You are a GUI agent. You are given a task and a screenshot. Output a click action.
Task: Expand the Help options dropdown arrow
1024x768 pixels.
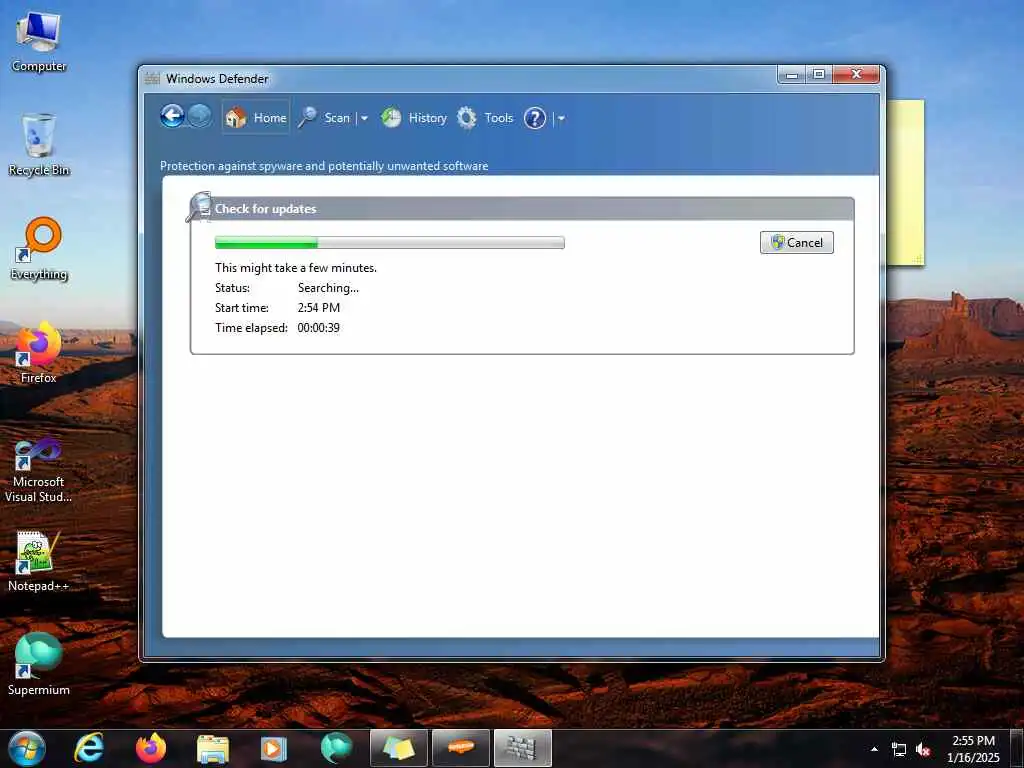pos(562,118)
